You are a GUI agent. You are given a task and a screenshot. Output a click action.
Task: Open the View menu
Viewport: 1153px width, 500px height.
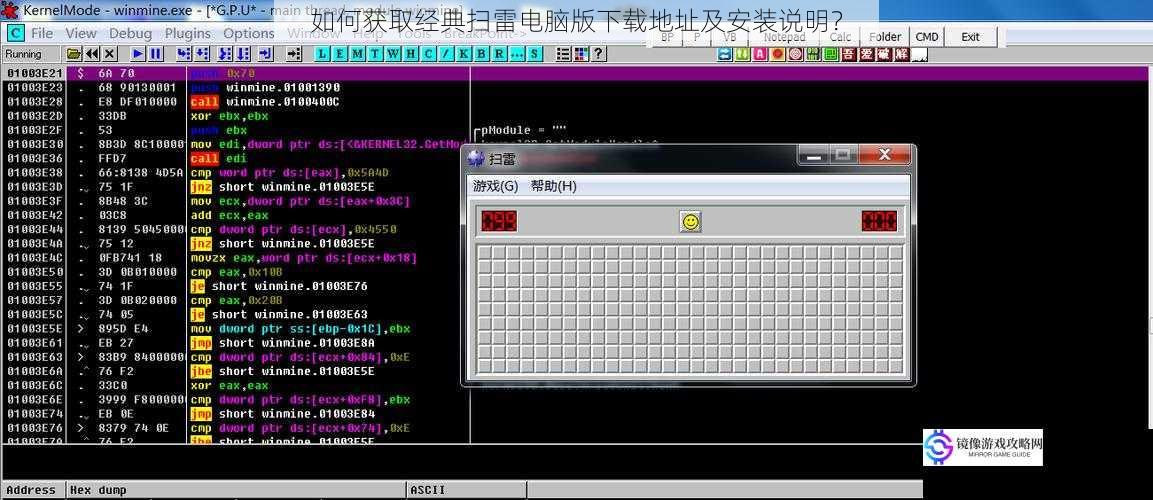click(x=81, y=33)
